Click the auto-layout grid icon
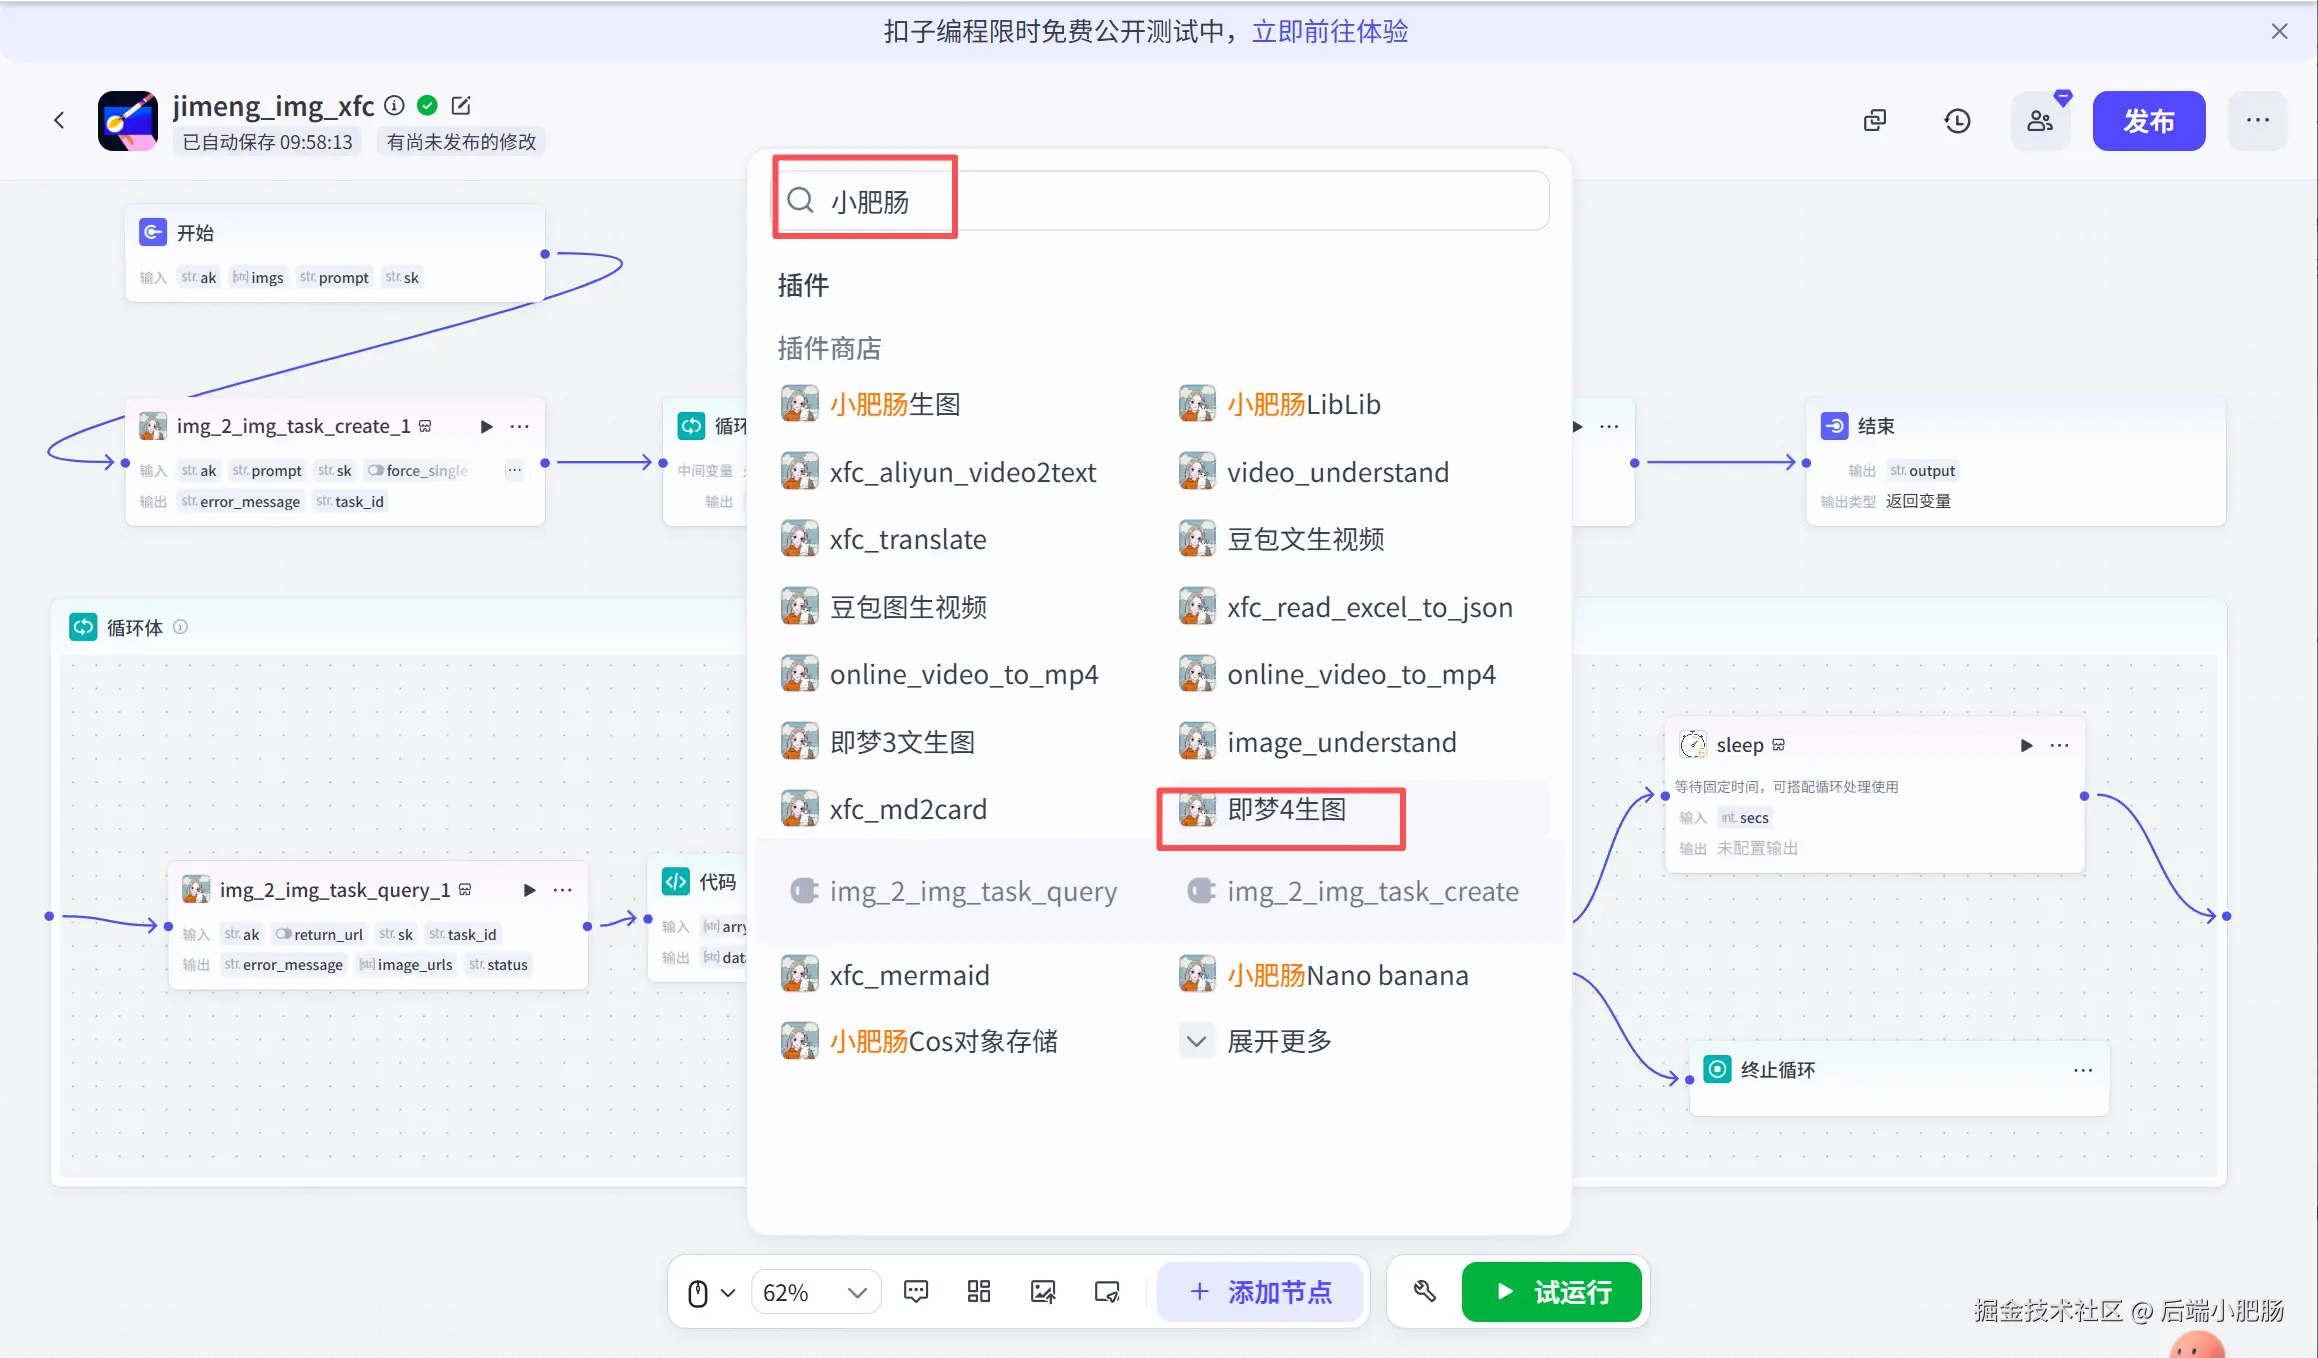 979,1291
